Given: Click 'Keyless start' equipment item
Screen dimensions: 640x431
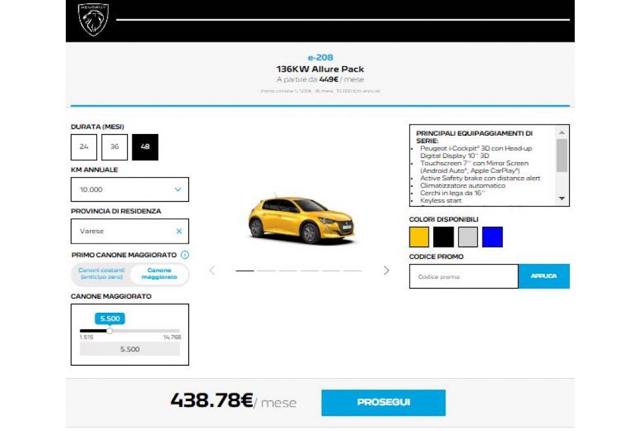Looking at the screenshot, I should point(441,200).
